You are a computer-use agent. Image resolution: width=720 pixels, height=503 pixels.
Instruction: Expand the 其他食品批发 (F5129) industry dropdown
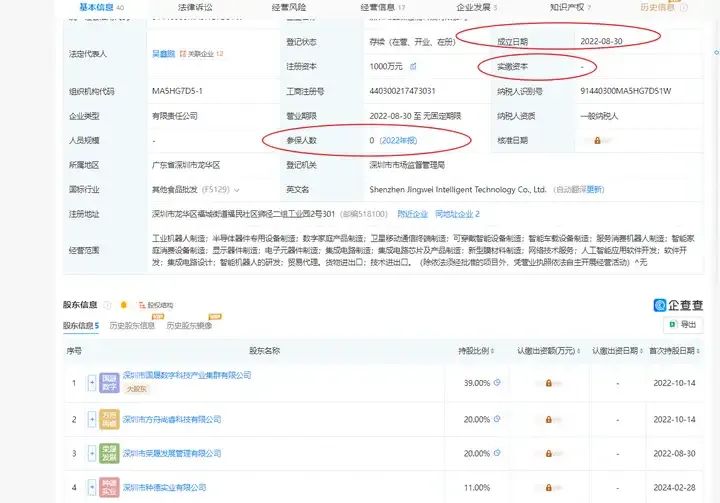[237, 189]
